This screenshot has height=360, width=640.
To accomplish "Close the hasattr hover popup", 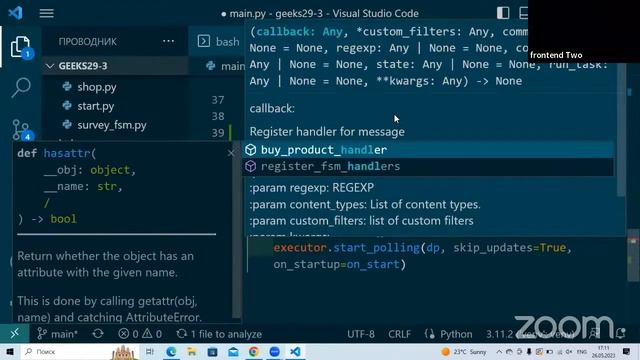I will (231, 153).
